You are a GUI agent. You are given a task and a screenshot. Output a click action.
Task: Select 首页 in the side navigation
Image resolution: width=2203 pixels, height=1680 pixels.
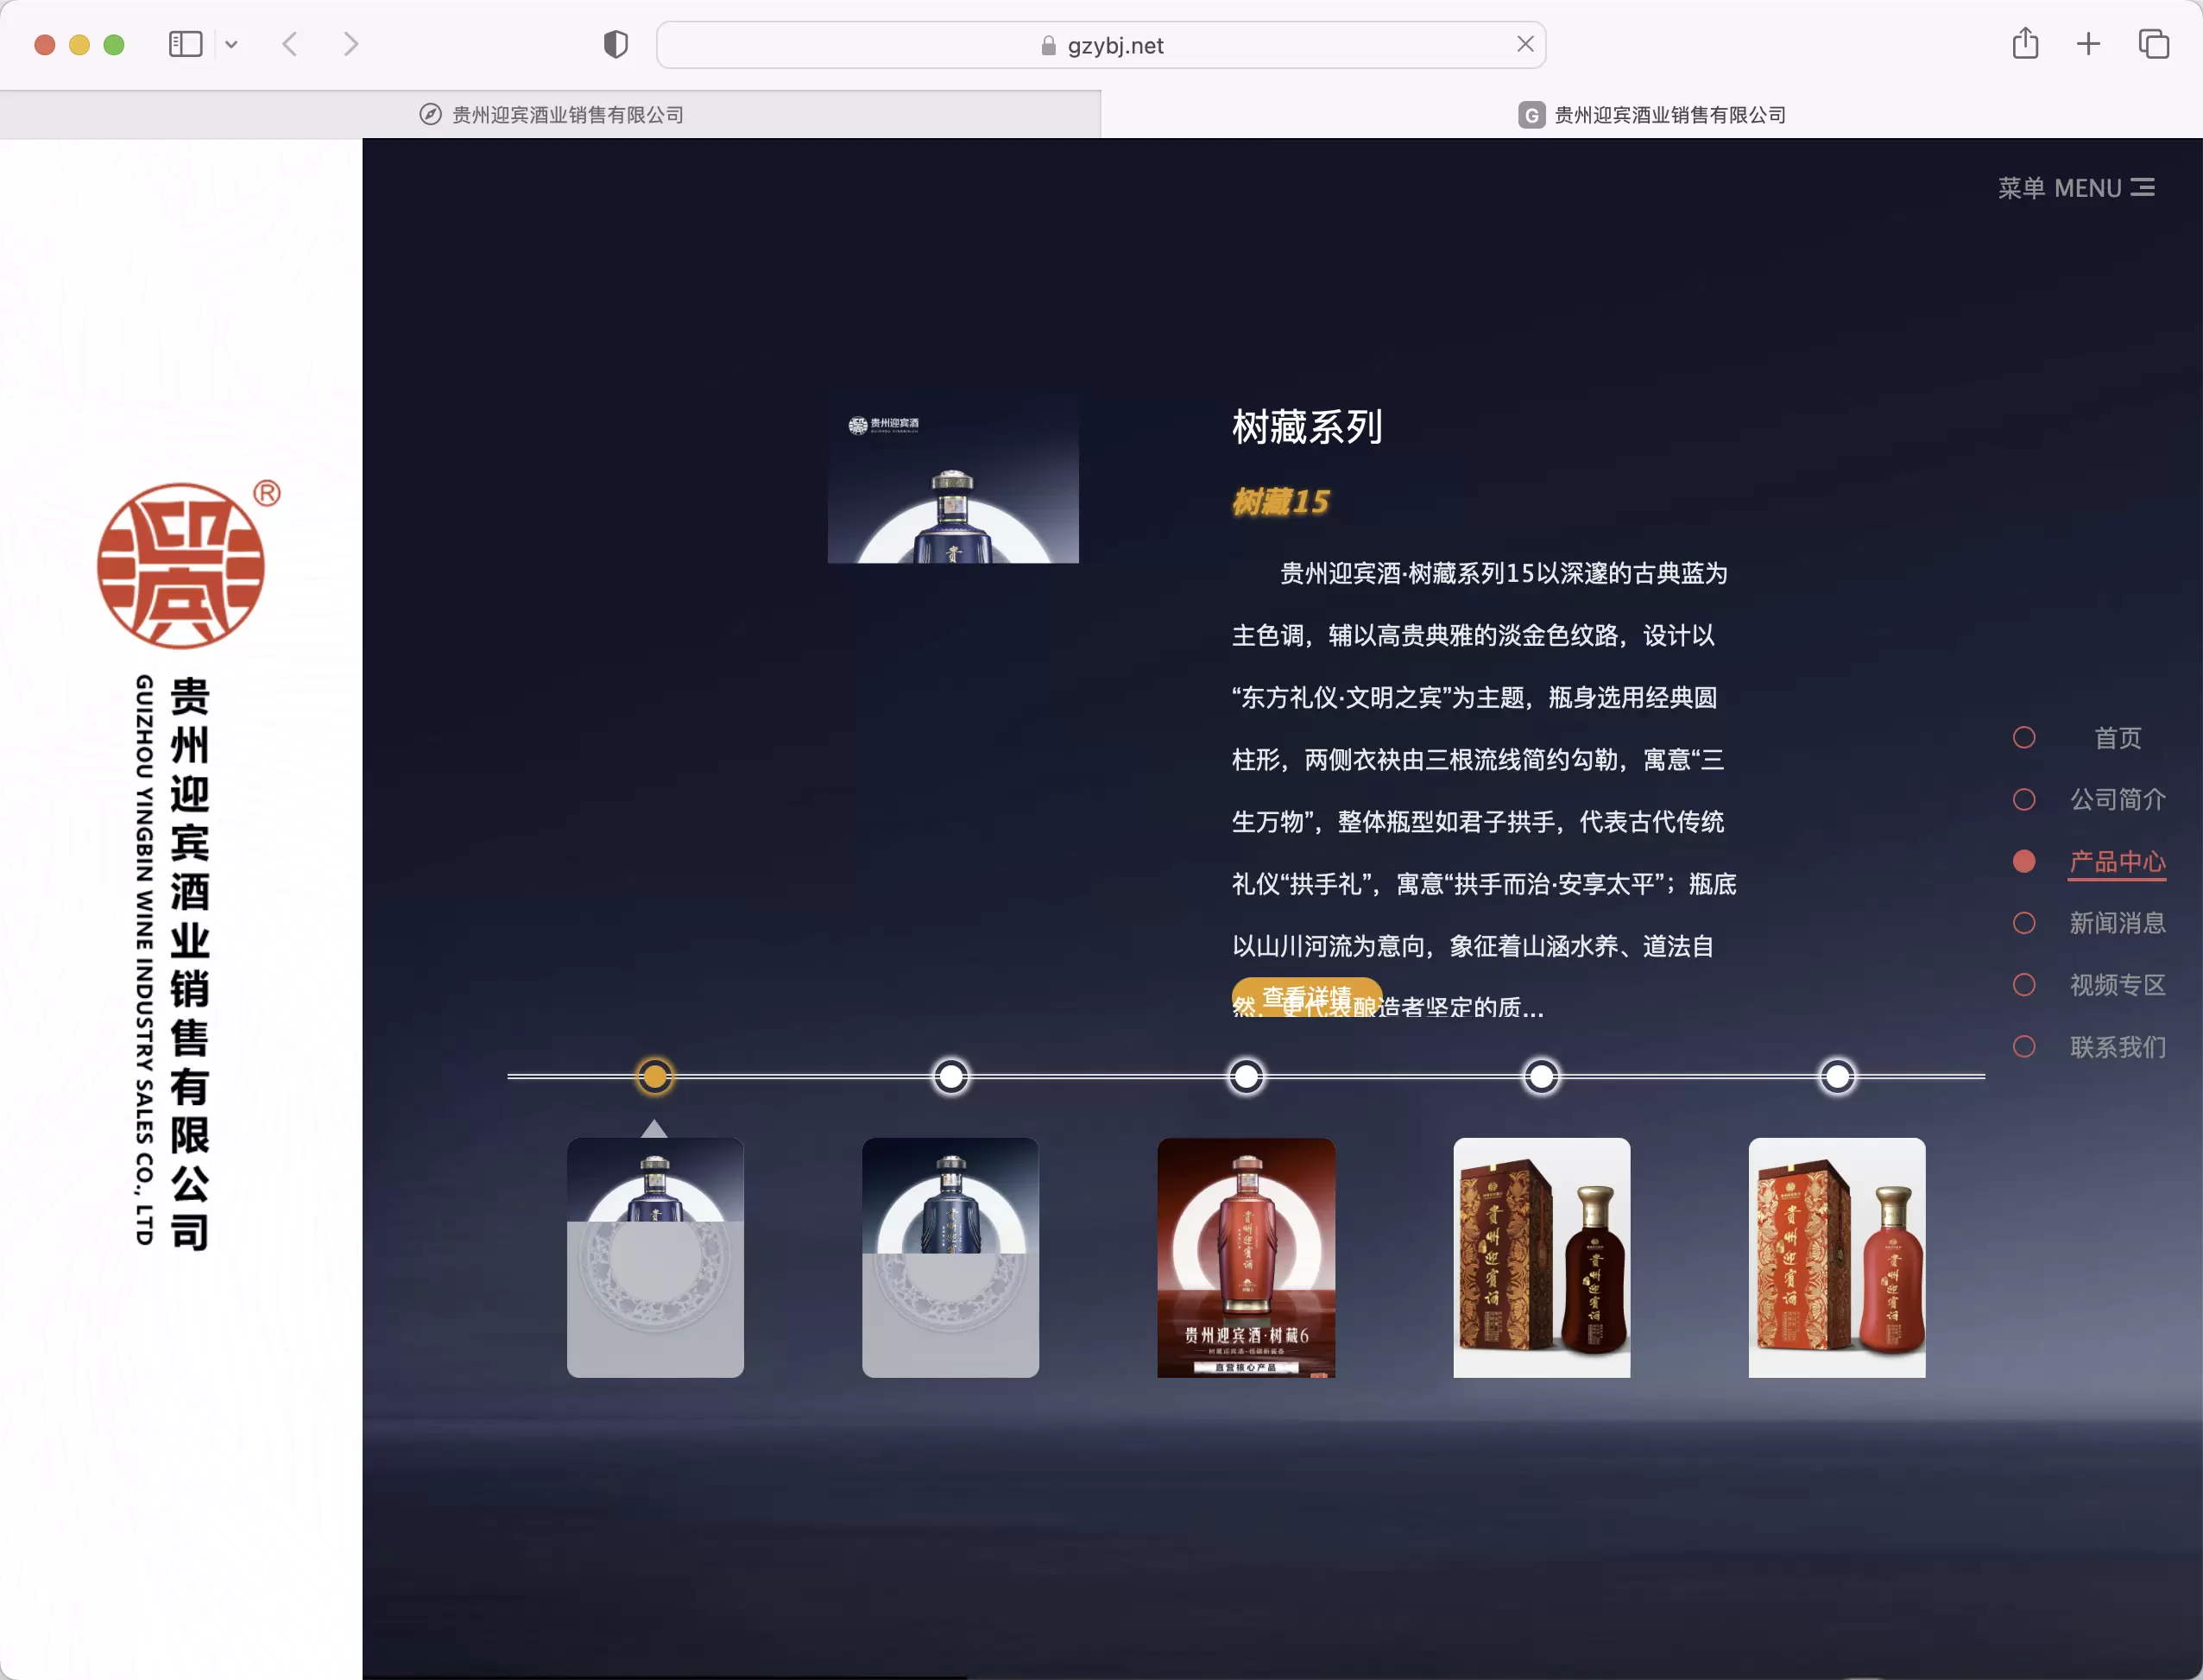(2118, 738)
